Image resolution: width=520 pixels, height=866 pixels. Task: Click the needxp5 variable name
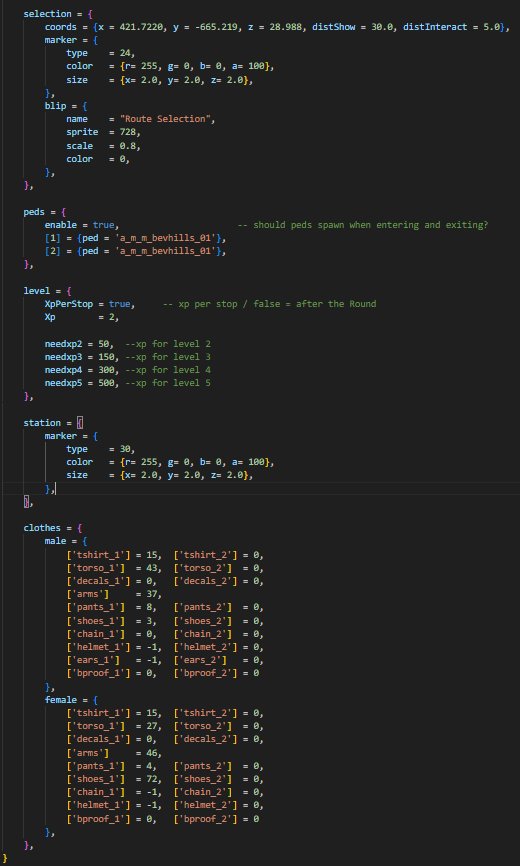click(x=63, y=383)
